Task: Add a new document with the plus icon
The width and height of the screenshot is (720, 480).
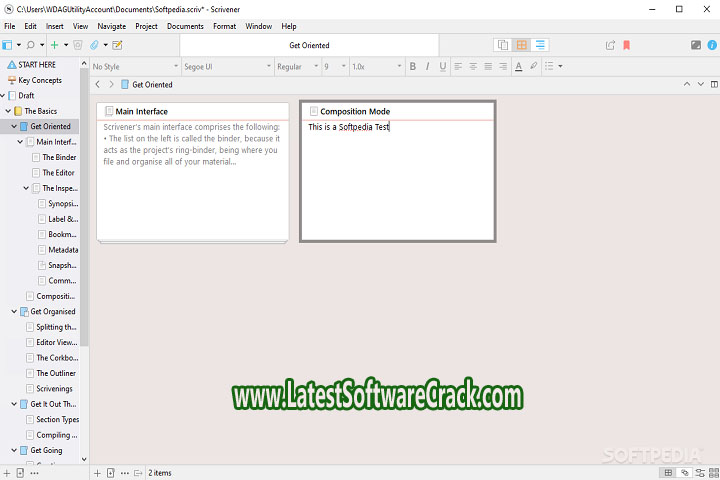Action: point(55,45)
